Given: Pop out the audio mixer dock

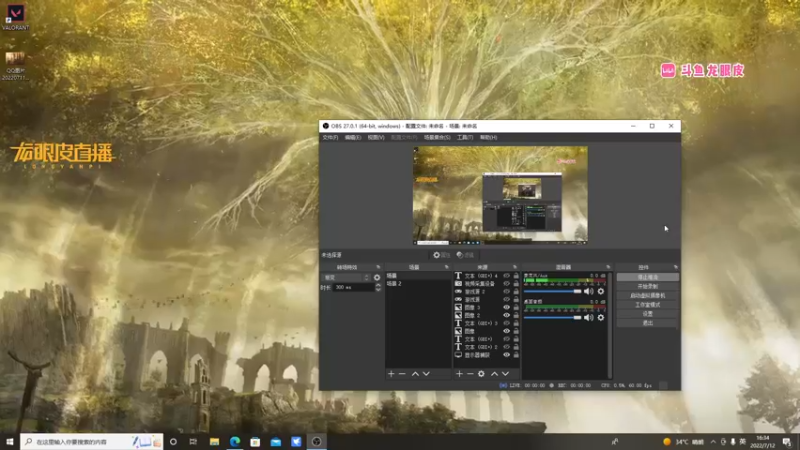Looking at the screenshot, I should (x=608, y=267).
